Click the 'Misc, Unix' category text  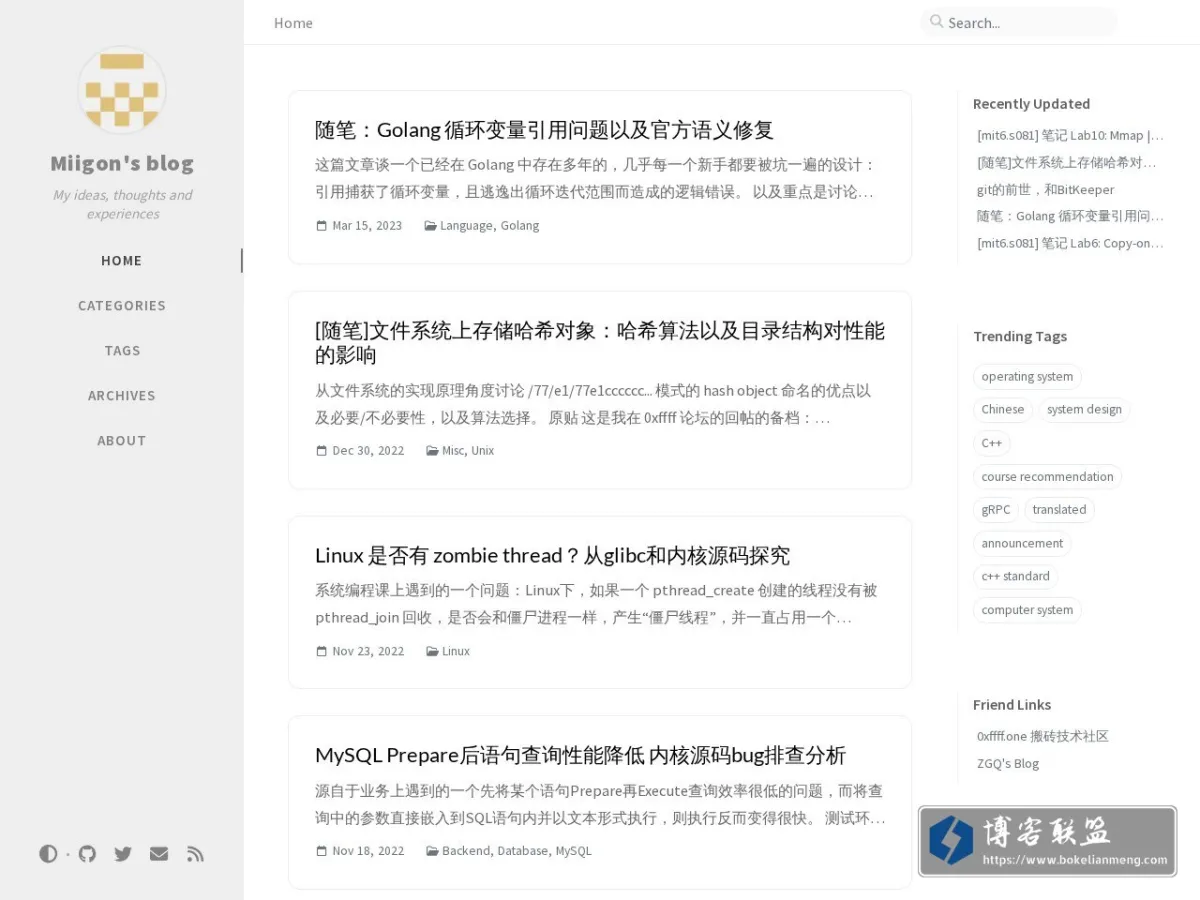[468, 451]
